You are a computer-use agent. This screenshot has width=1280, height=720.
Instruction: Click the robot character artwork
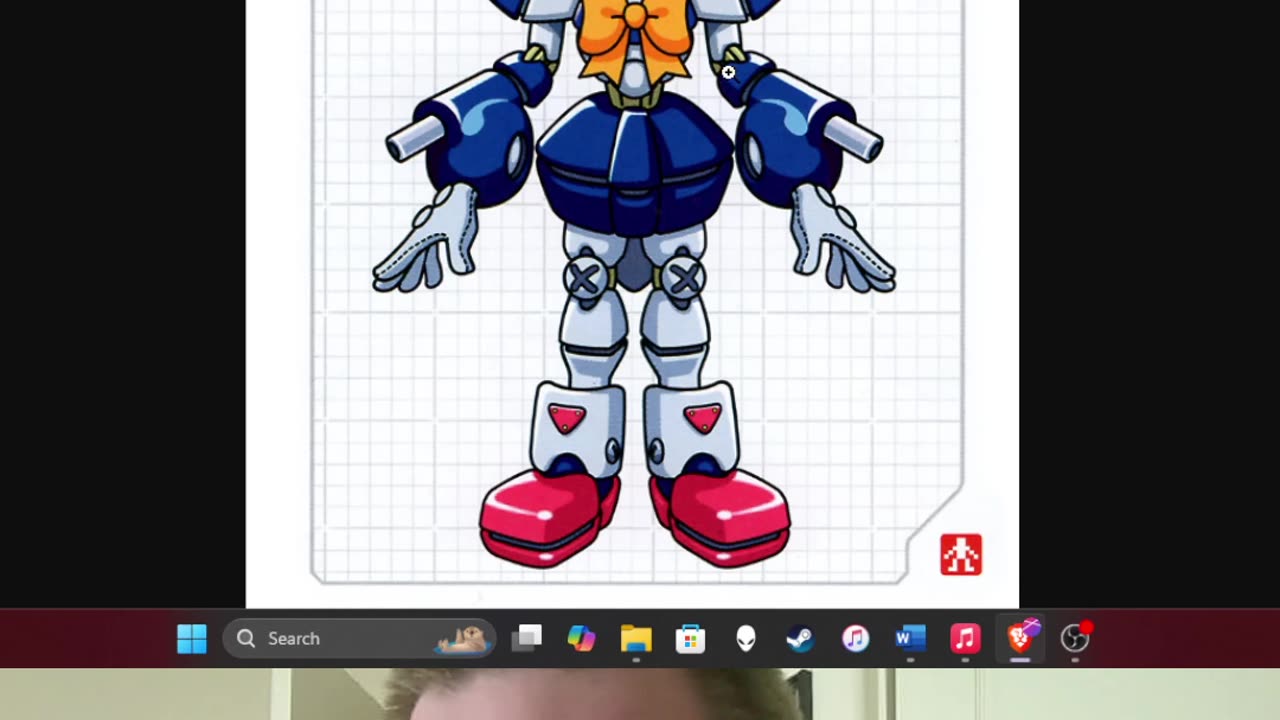click(x=634, y=284)
